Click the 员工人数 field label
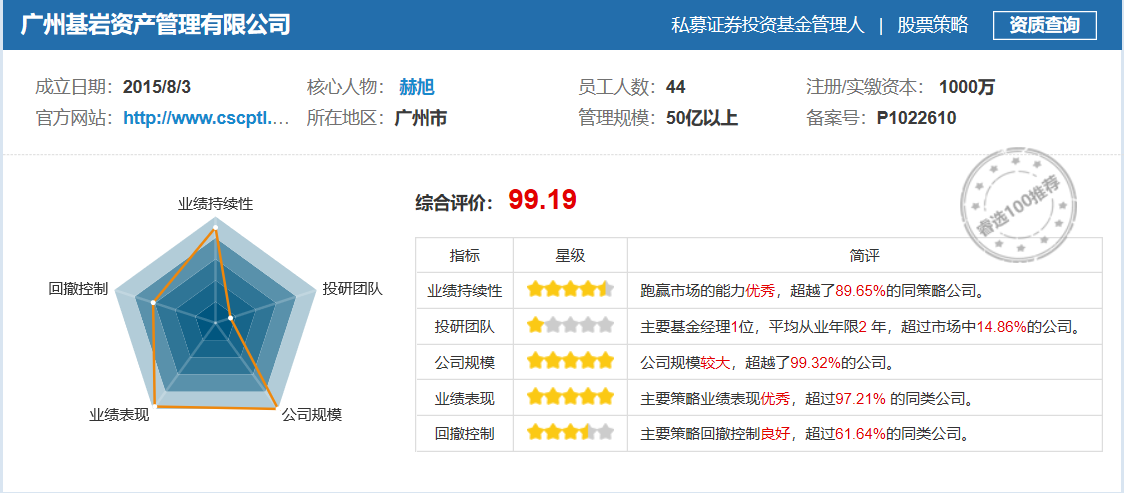1124x493 pixels. pos(617,87)
